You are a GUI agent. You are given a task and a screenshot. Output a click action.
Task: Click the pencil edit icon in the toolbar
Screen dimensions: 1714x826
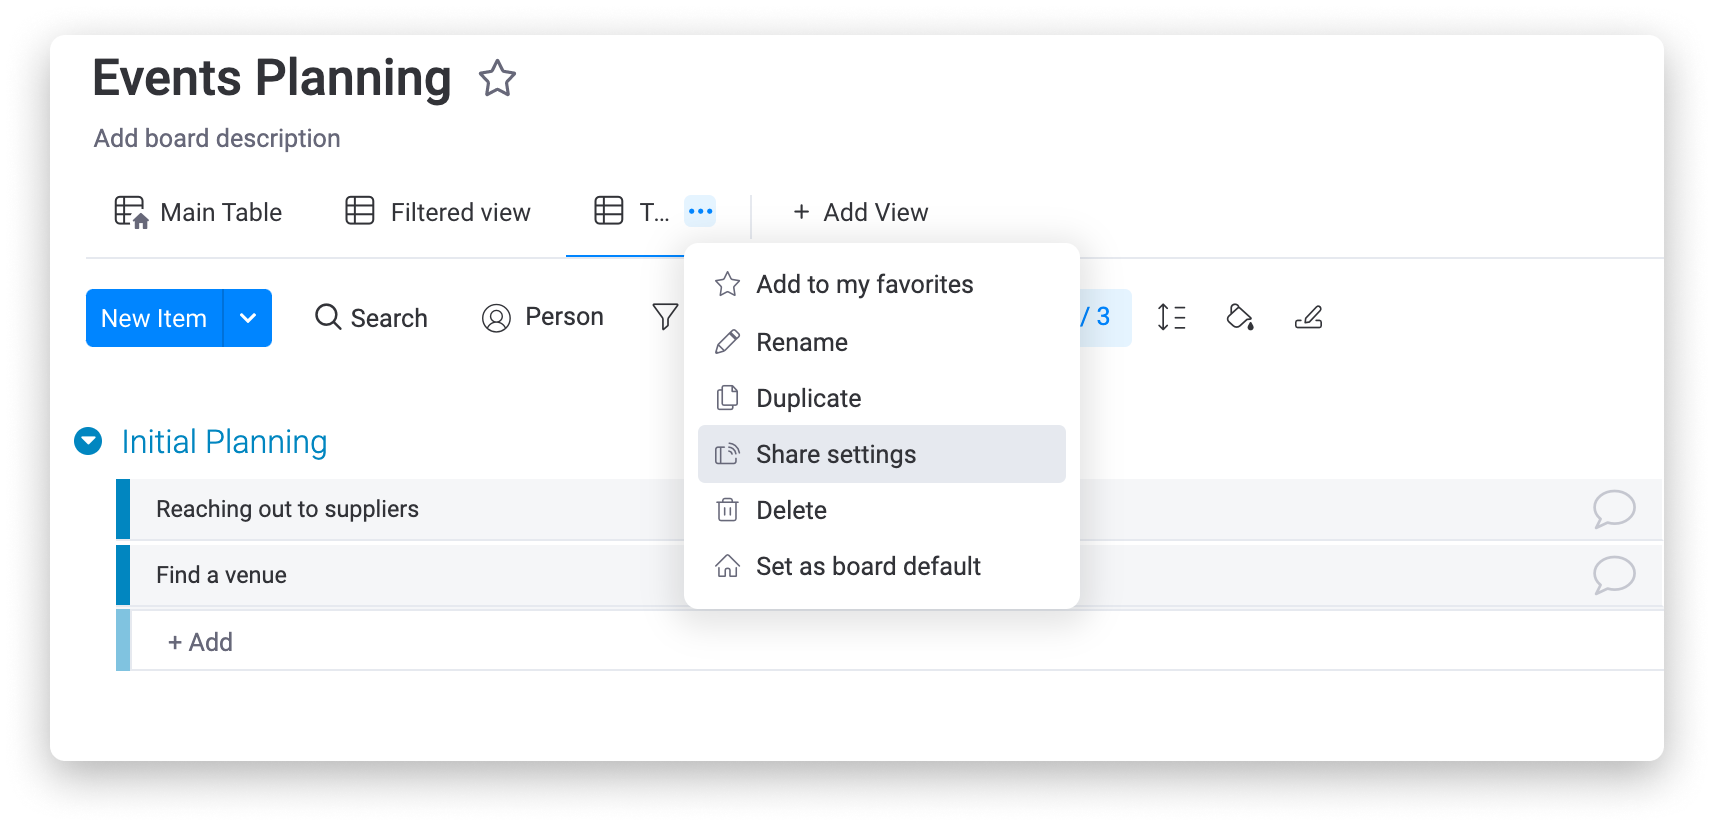pos(1308,317)
